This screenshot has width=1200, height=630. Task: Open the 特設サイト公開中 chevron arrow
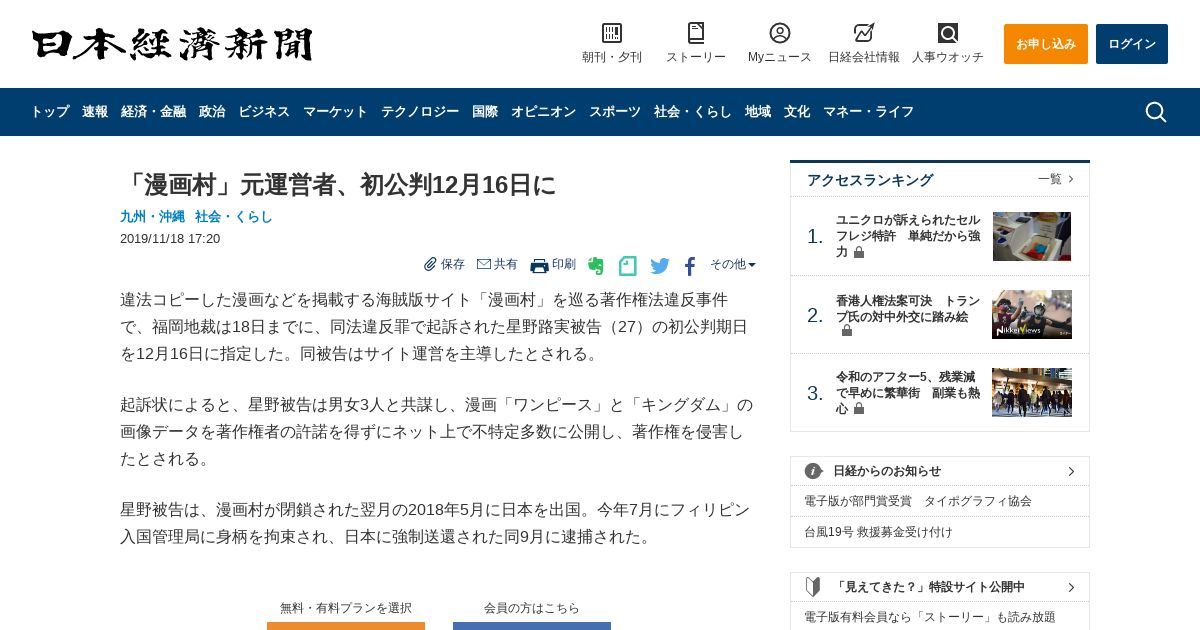point(1071,587)
